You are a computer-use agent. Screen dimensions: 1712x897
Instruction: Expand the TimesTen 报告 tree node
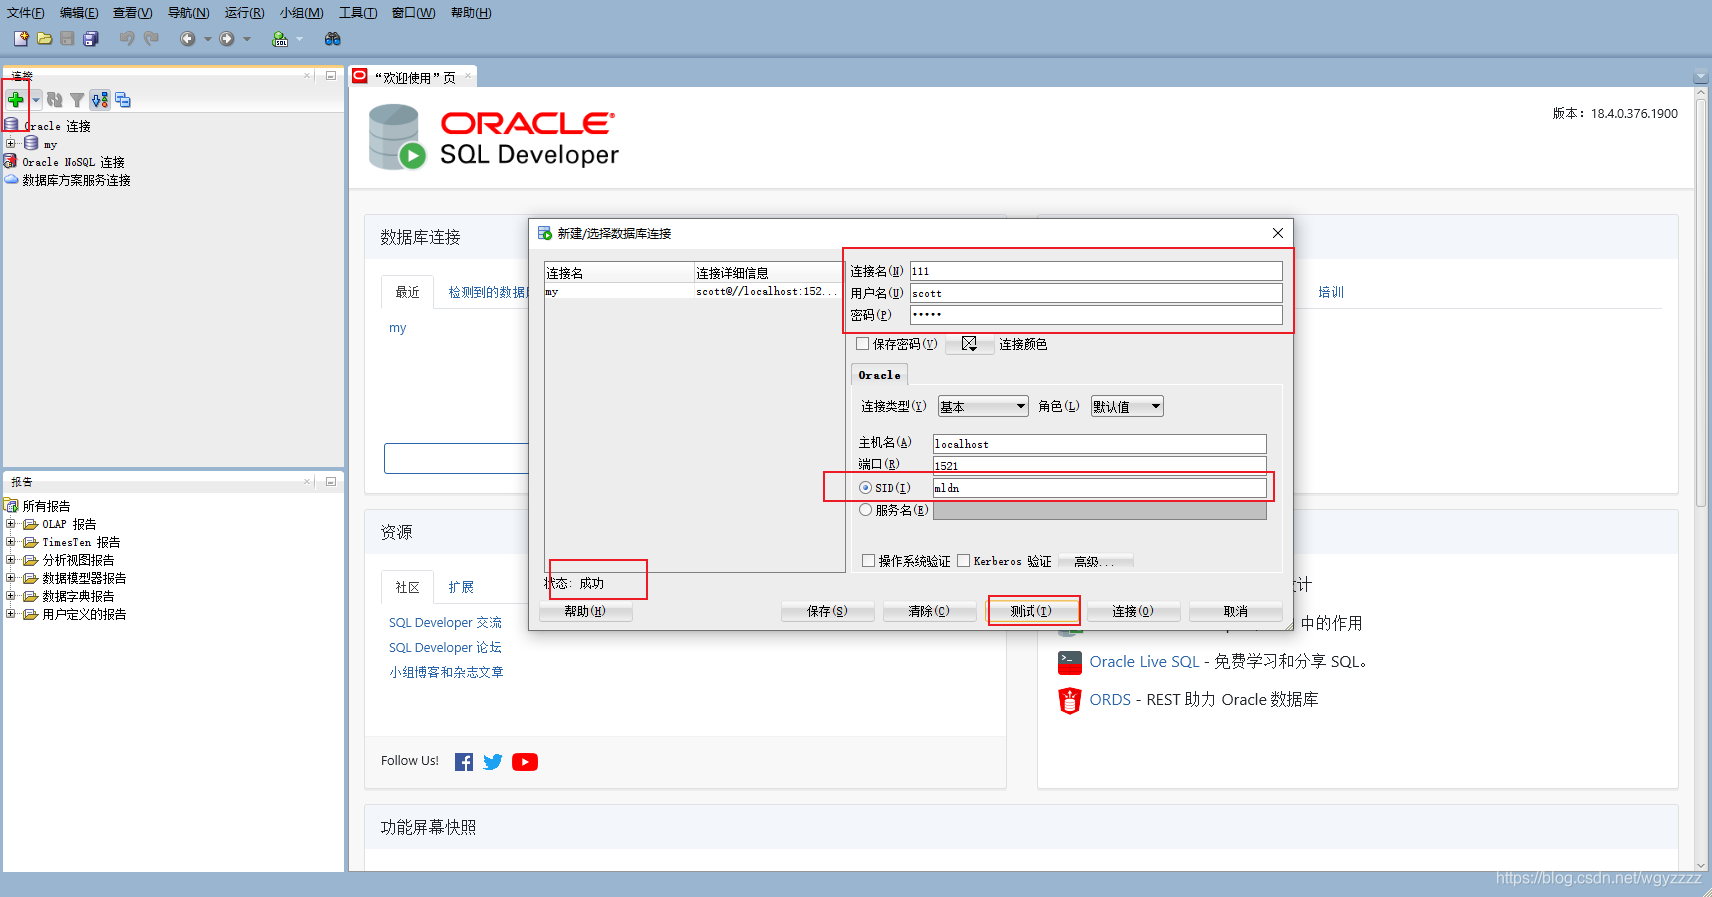click(11, 542)
